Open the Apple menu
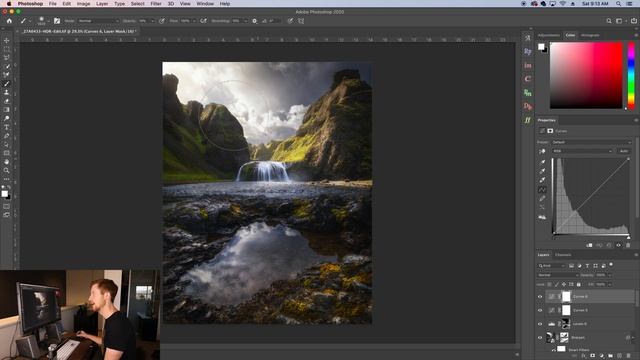This screenshot has height=360, width=640. tap(9, 4)
